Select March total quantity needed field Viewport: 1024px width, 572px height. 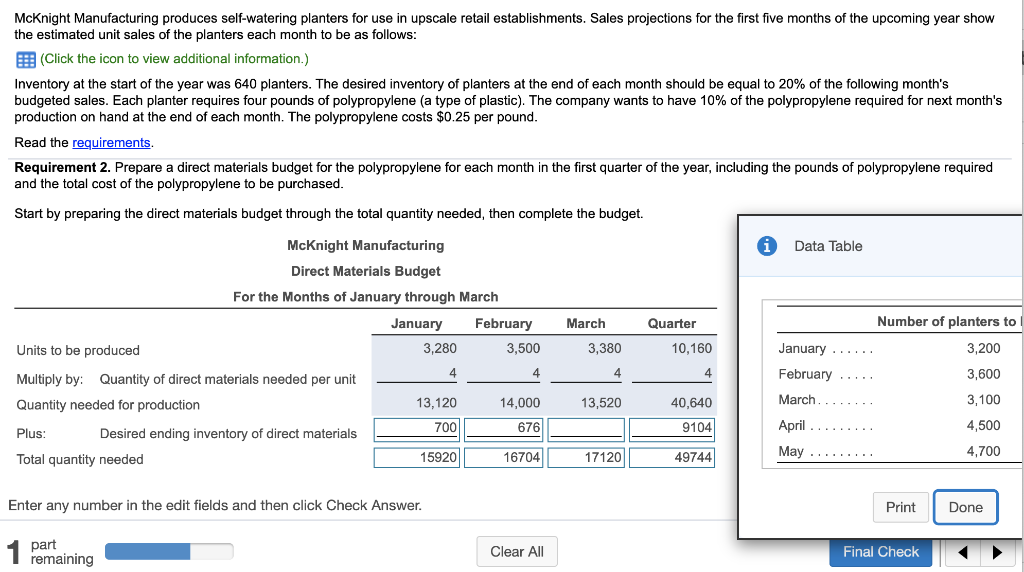[586, 457]
